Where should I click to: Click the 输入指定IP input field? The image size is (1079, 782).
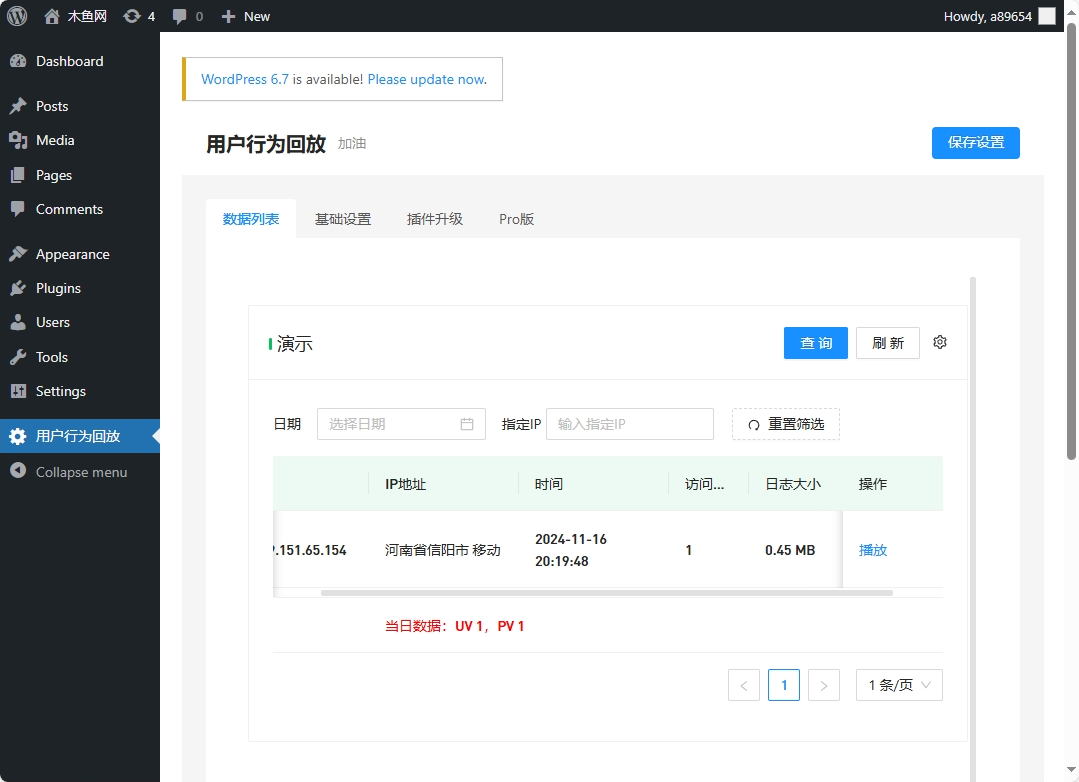click(x=629, y=424)
